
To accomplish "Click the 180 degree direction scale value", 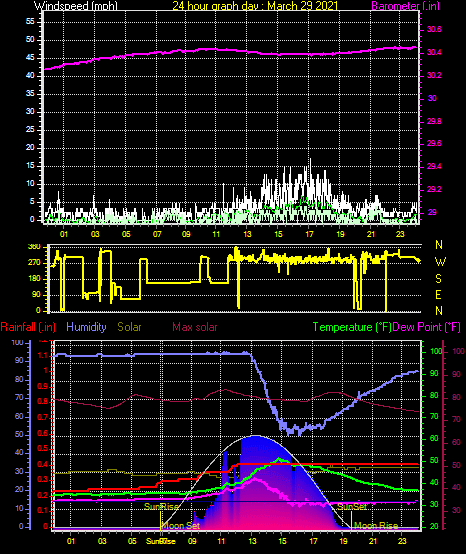I will pyautogui.click(x=36, y=279).
